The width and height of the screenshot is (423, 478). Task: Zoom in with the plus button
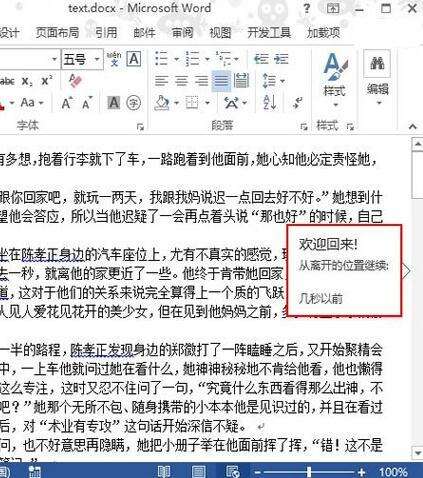pos(361,472)
